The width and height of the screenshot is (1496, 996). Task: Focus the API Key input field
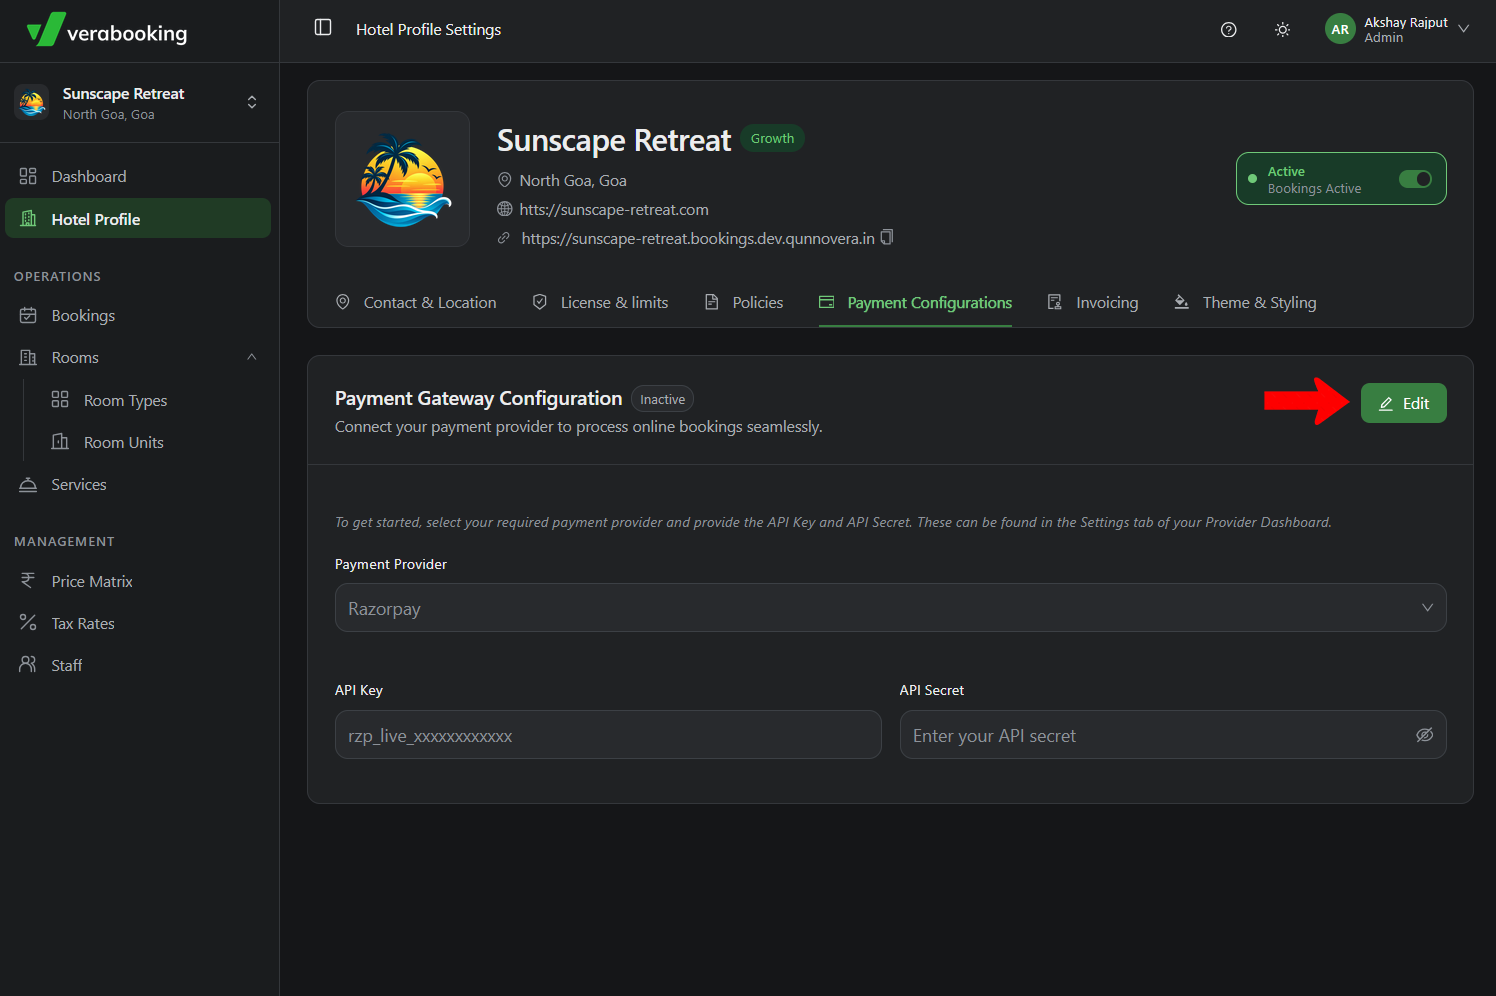click(608, 735)
